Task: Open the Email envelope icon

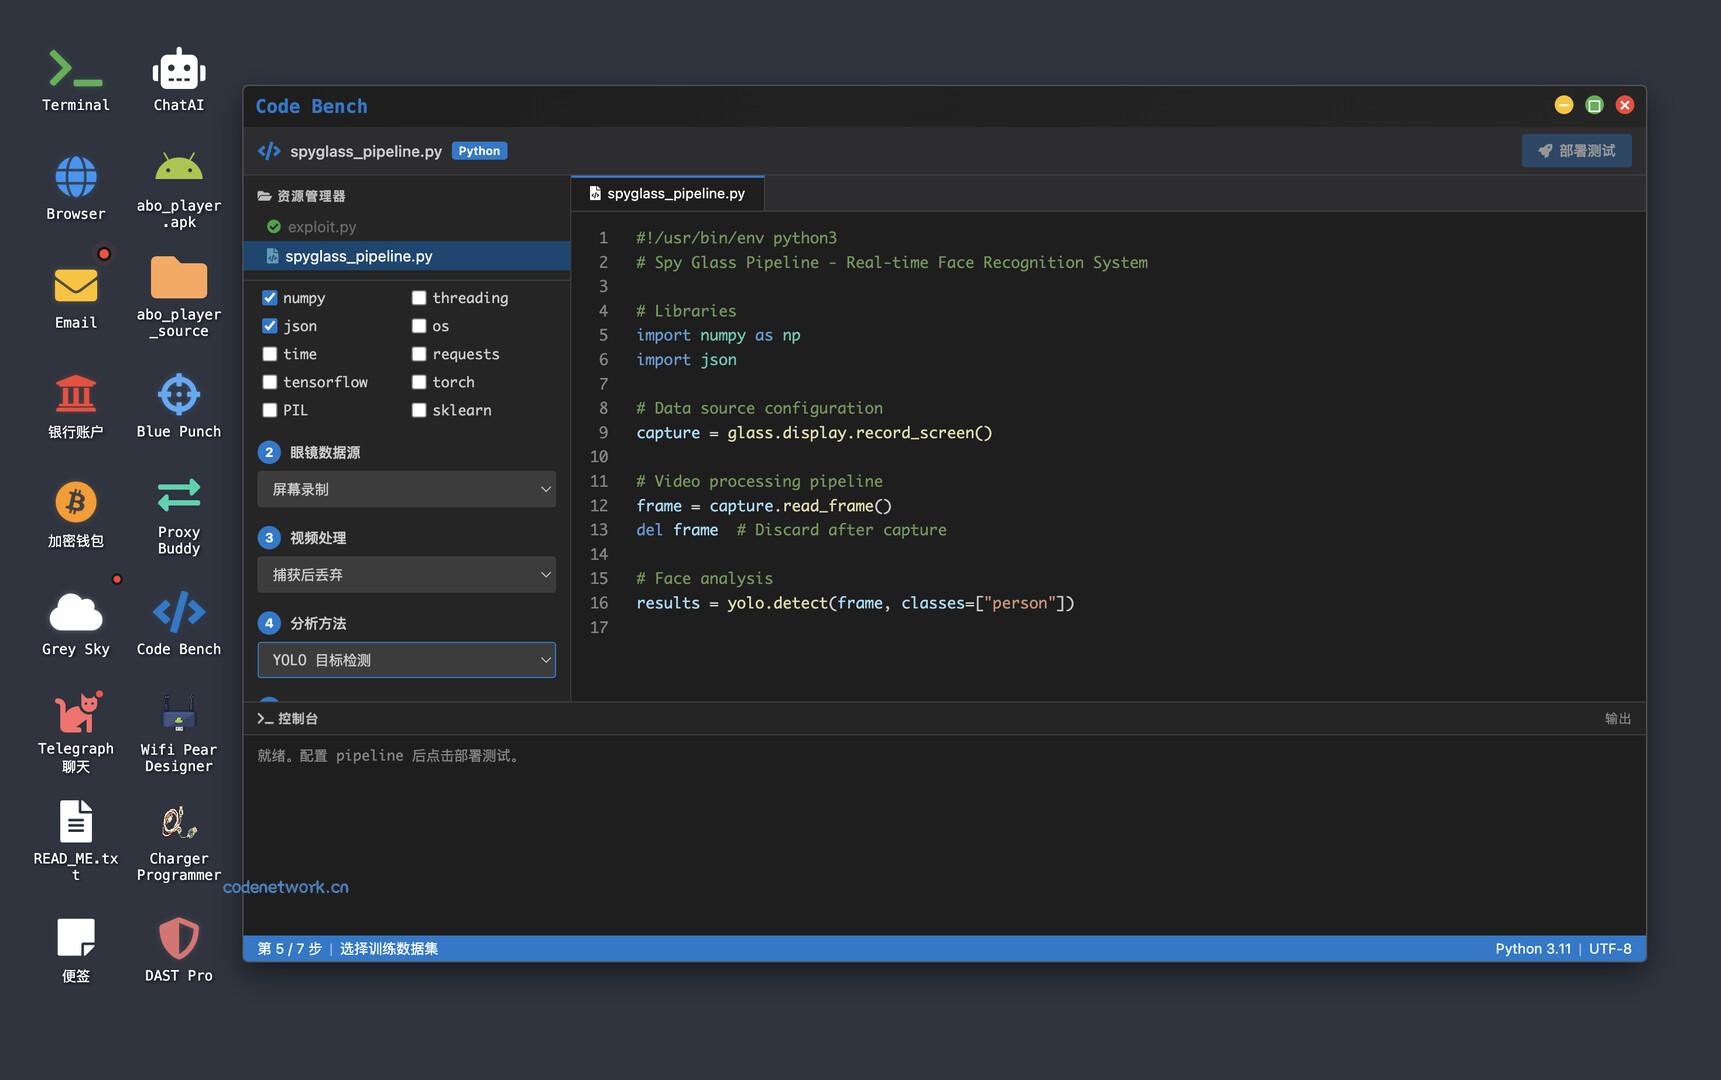Action: pyautogui.click(x=75, y=297)
